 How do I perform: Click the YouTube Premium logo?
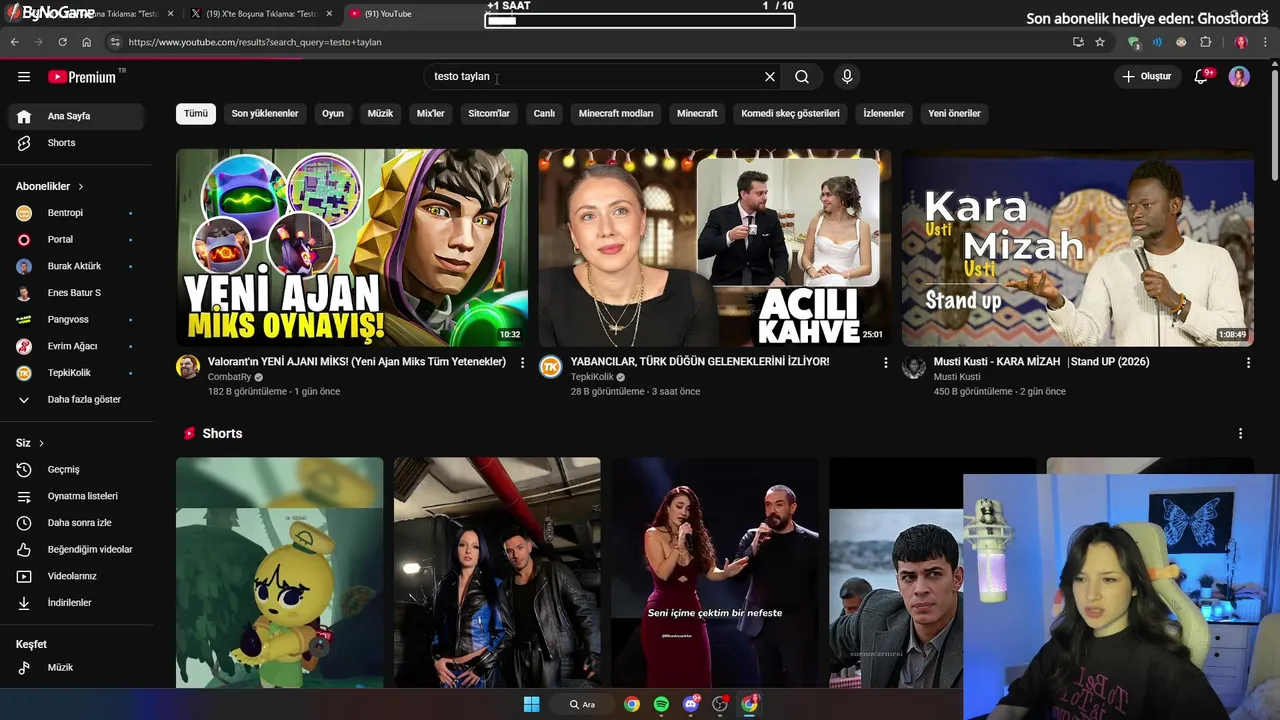click(x=82, y=77)
